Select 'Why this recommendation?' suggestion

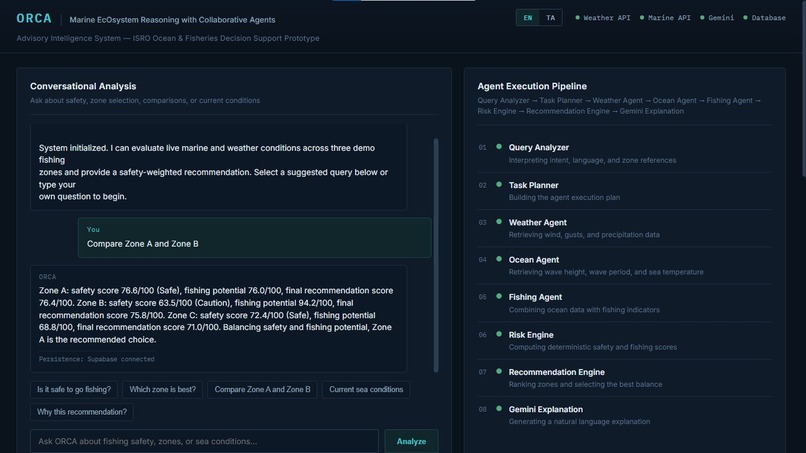[x=82, y=412]
